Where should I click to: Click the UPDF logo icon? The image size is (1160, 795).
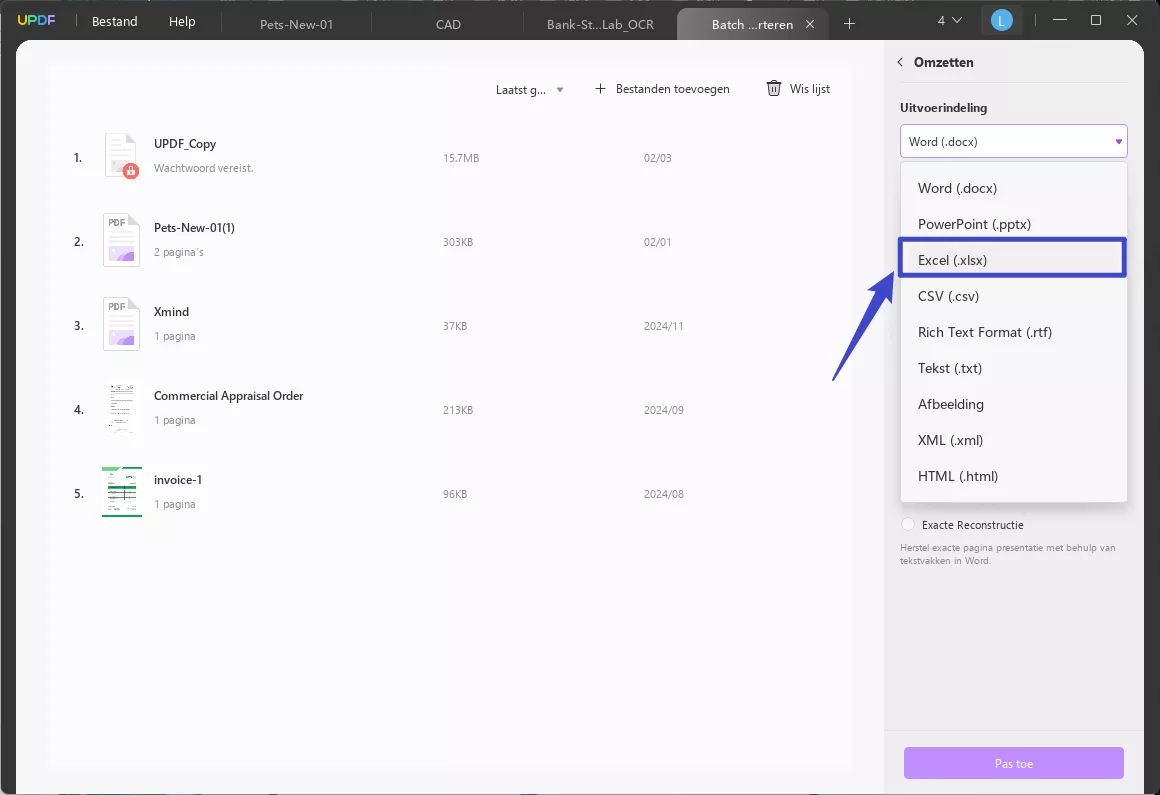click(36, 19)
